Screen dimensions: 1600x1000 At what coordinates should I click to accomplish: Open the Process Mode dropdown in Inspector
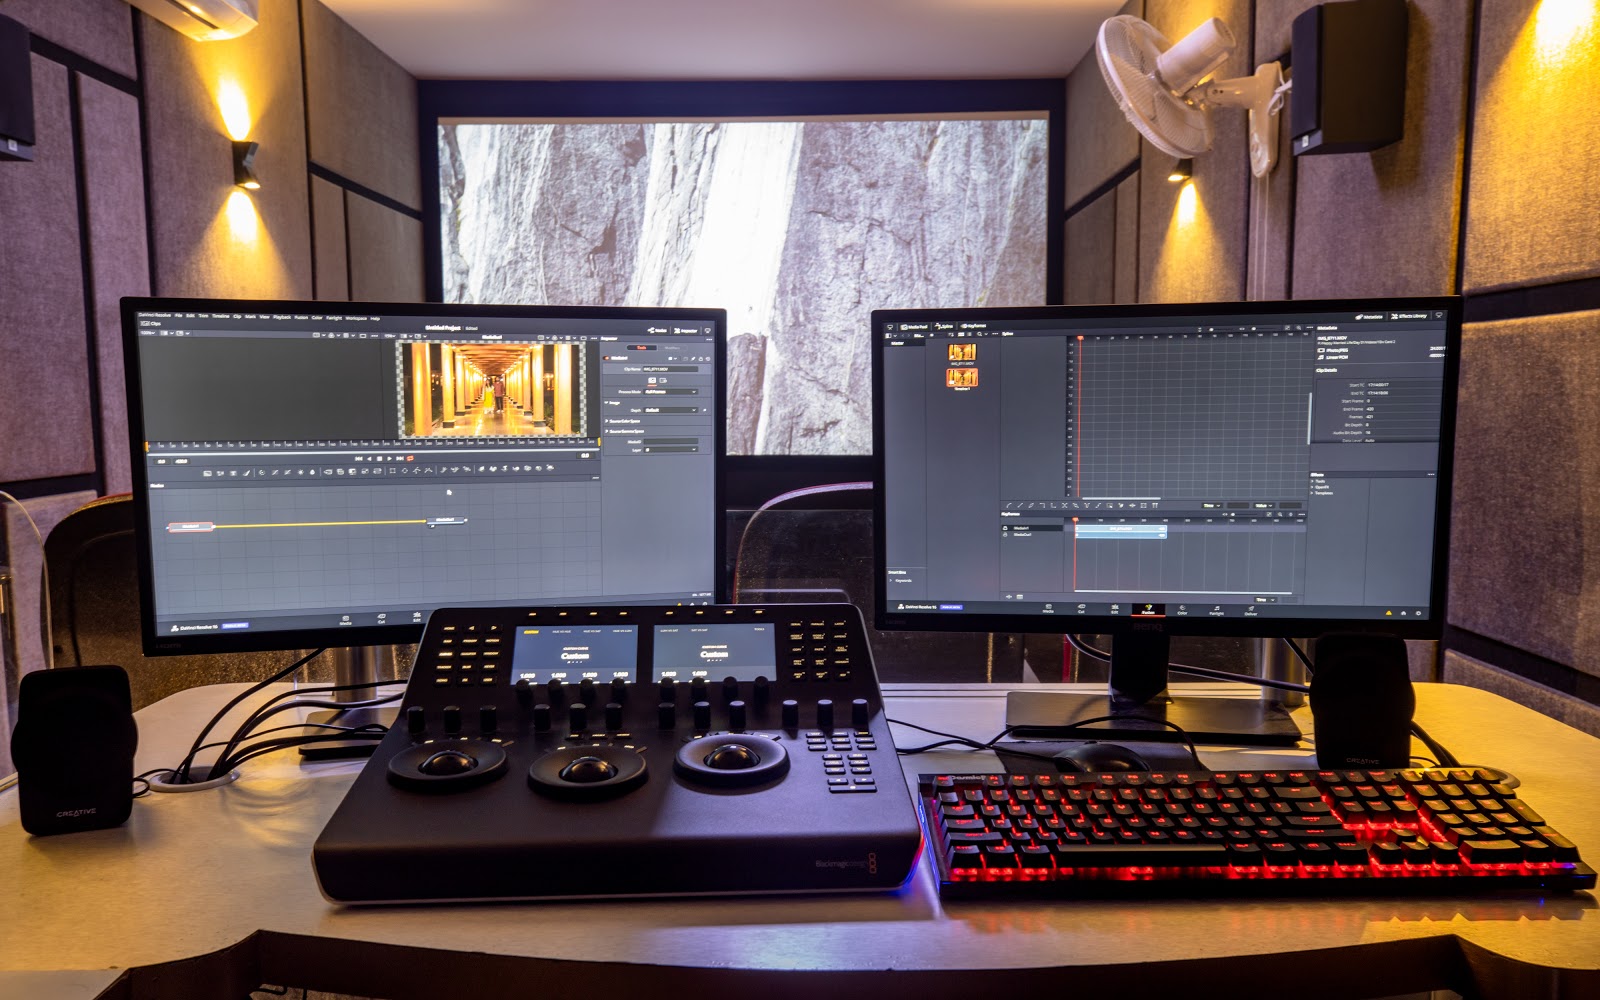click(x=671, y=392)
